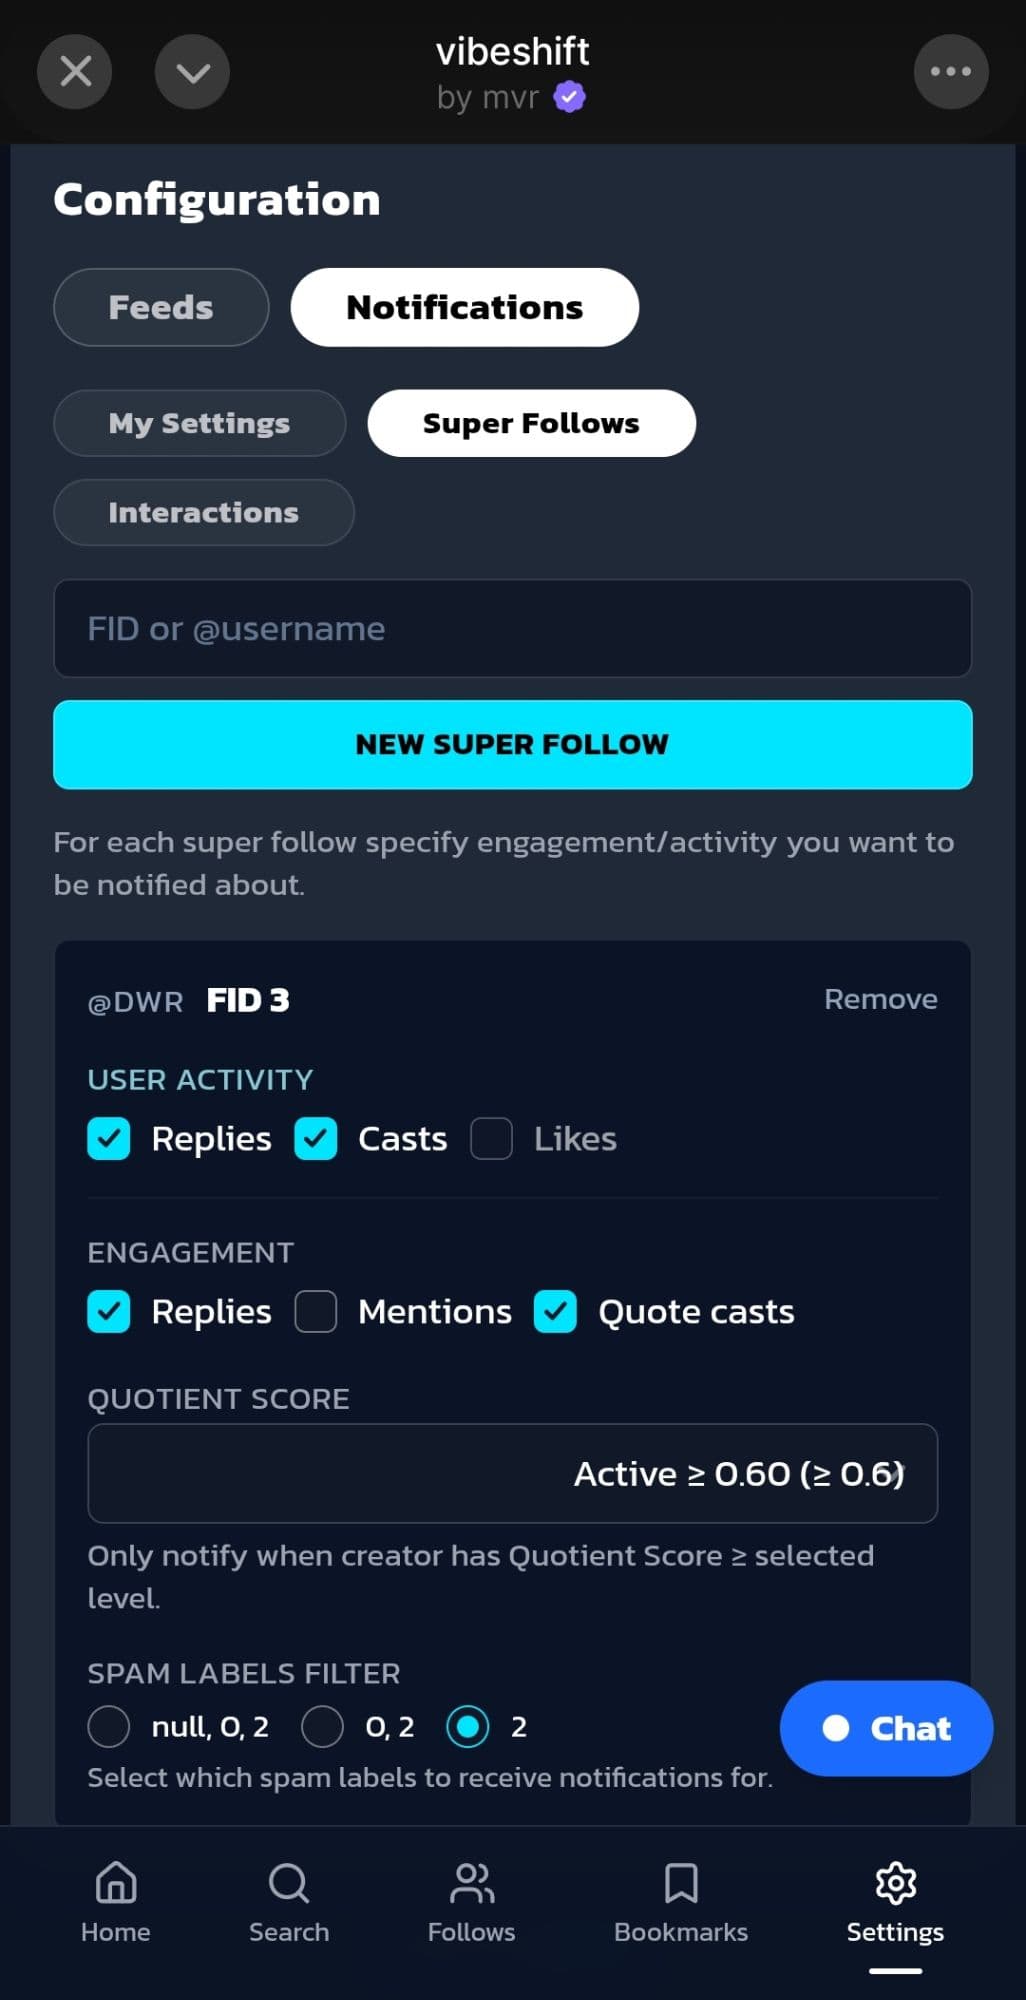Remove the DWR super follow
Screen dimensions: 1026x2000
(880, 998)
